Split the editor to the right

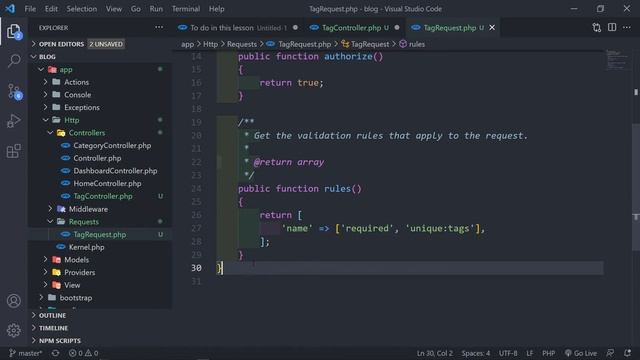[612, 27]
